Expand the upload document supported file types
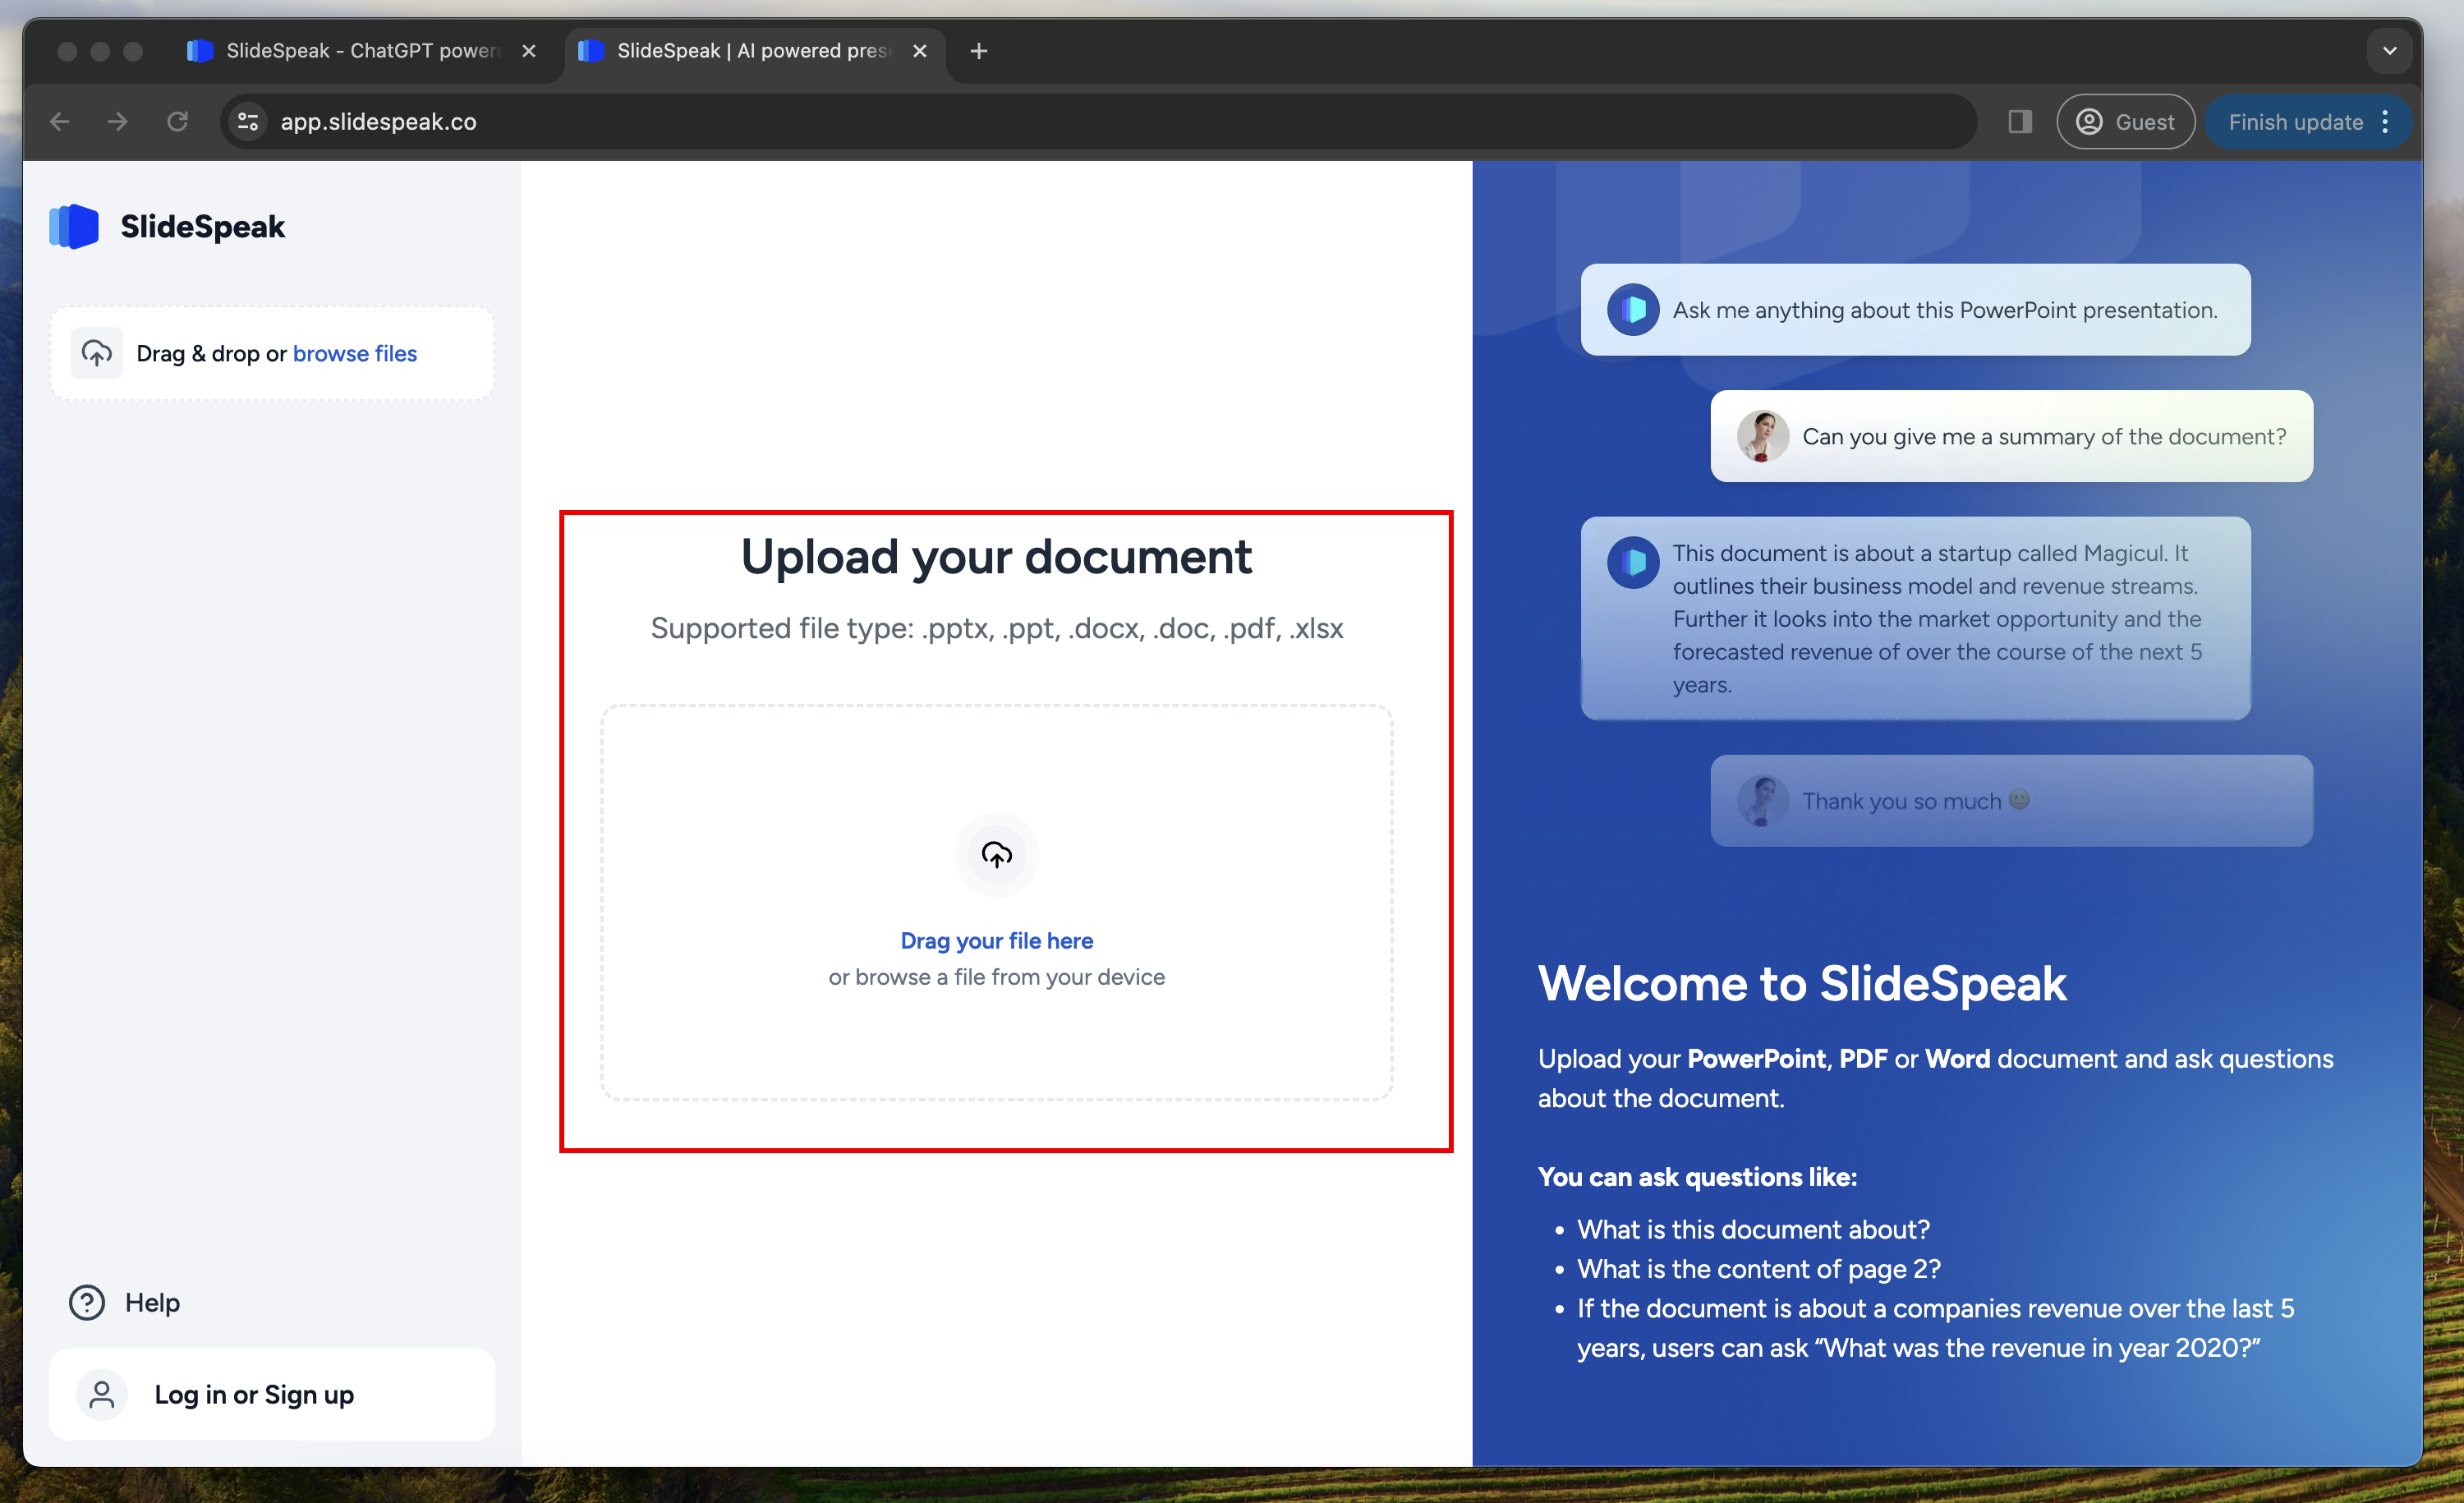The image size is (2464, 1503). coord(996,628)
